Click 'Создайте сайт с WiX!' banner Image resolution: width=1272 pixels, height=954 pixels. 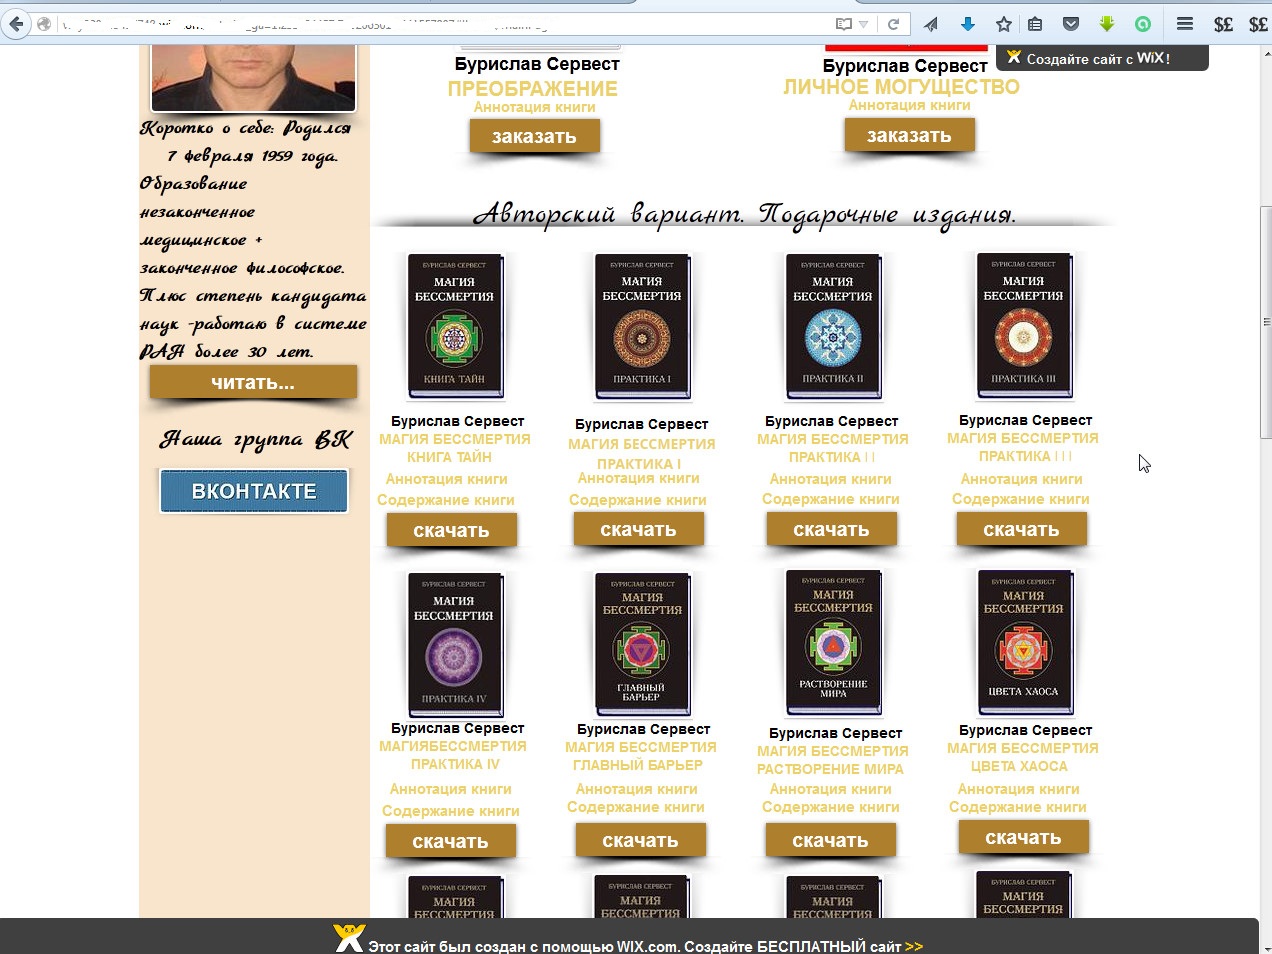pyautogui.click(x=1101, y=58)
